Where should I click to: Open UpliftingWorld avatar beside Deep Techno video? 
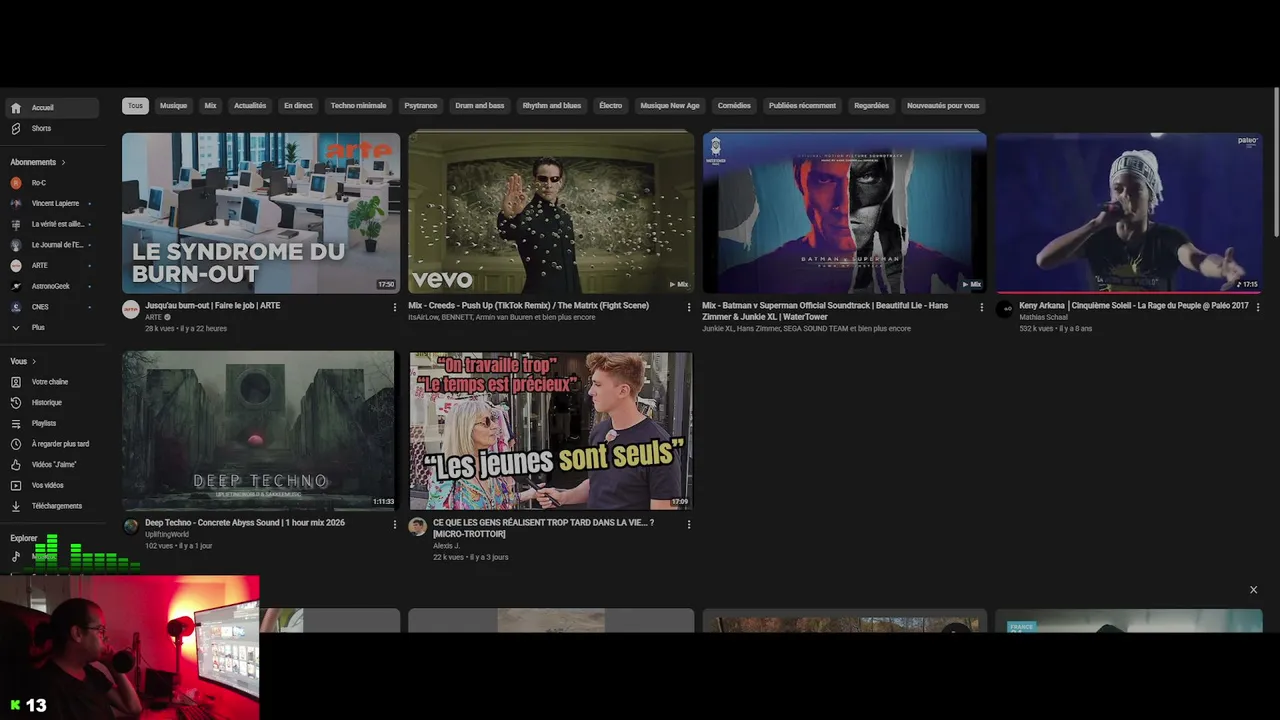pyautogui.click(x=131, y=527)
